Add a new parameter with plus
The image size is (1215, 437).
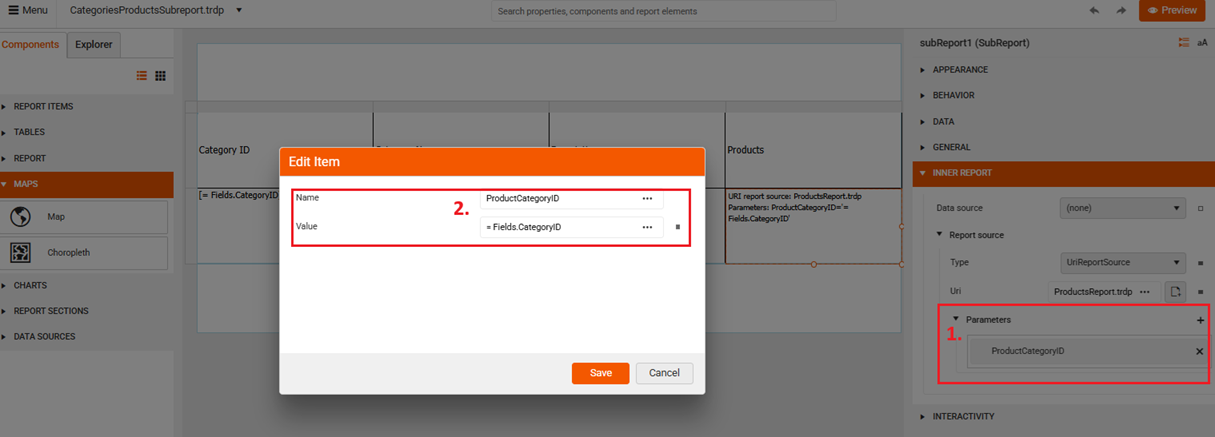point(1200,320)
